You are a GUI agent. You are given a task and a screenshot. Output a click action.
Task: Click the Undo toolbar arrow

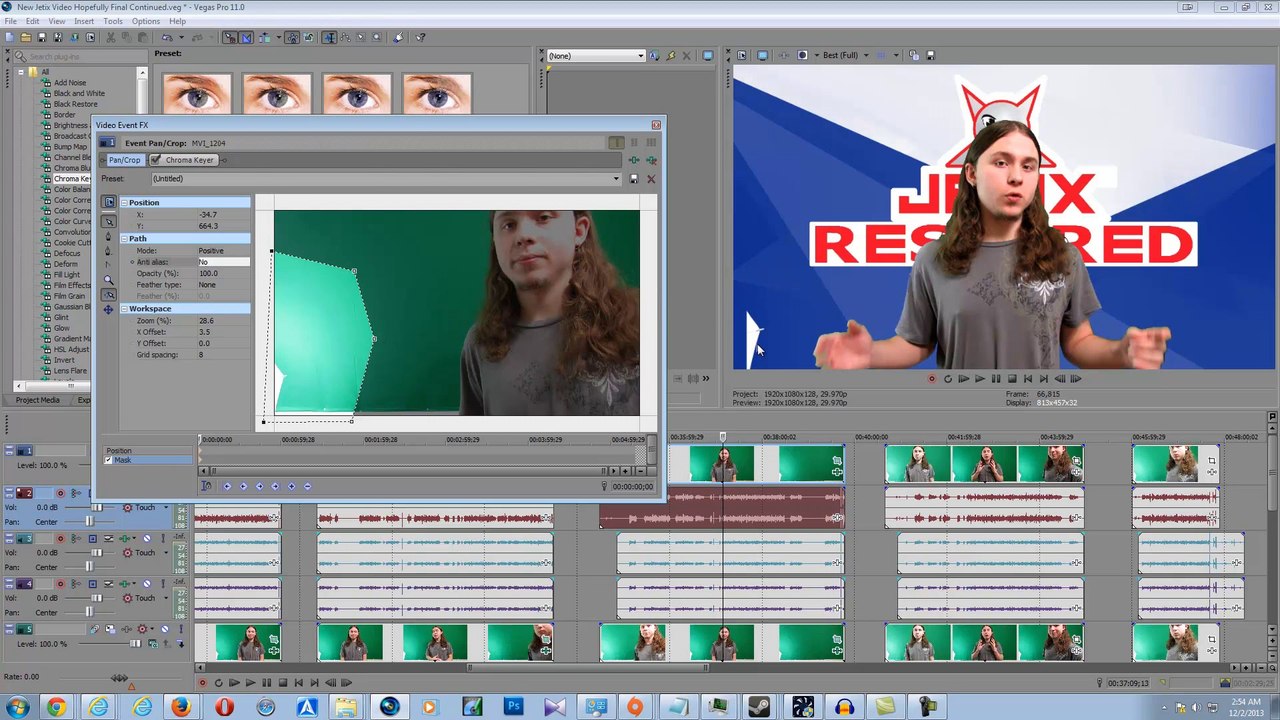168,38
